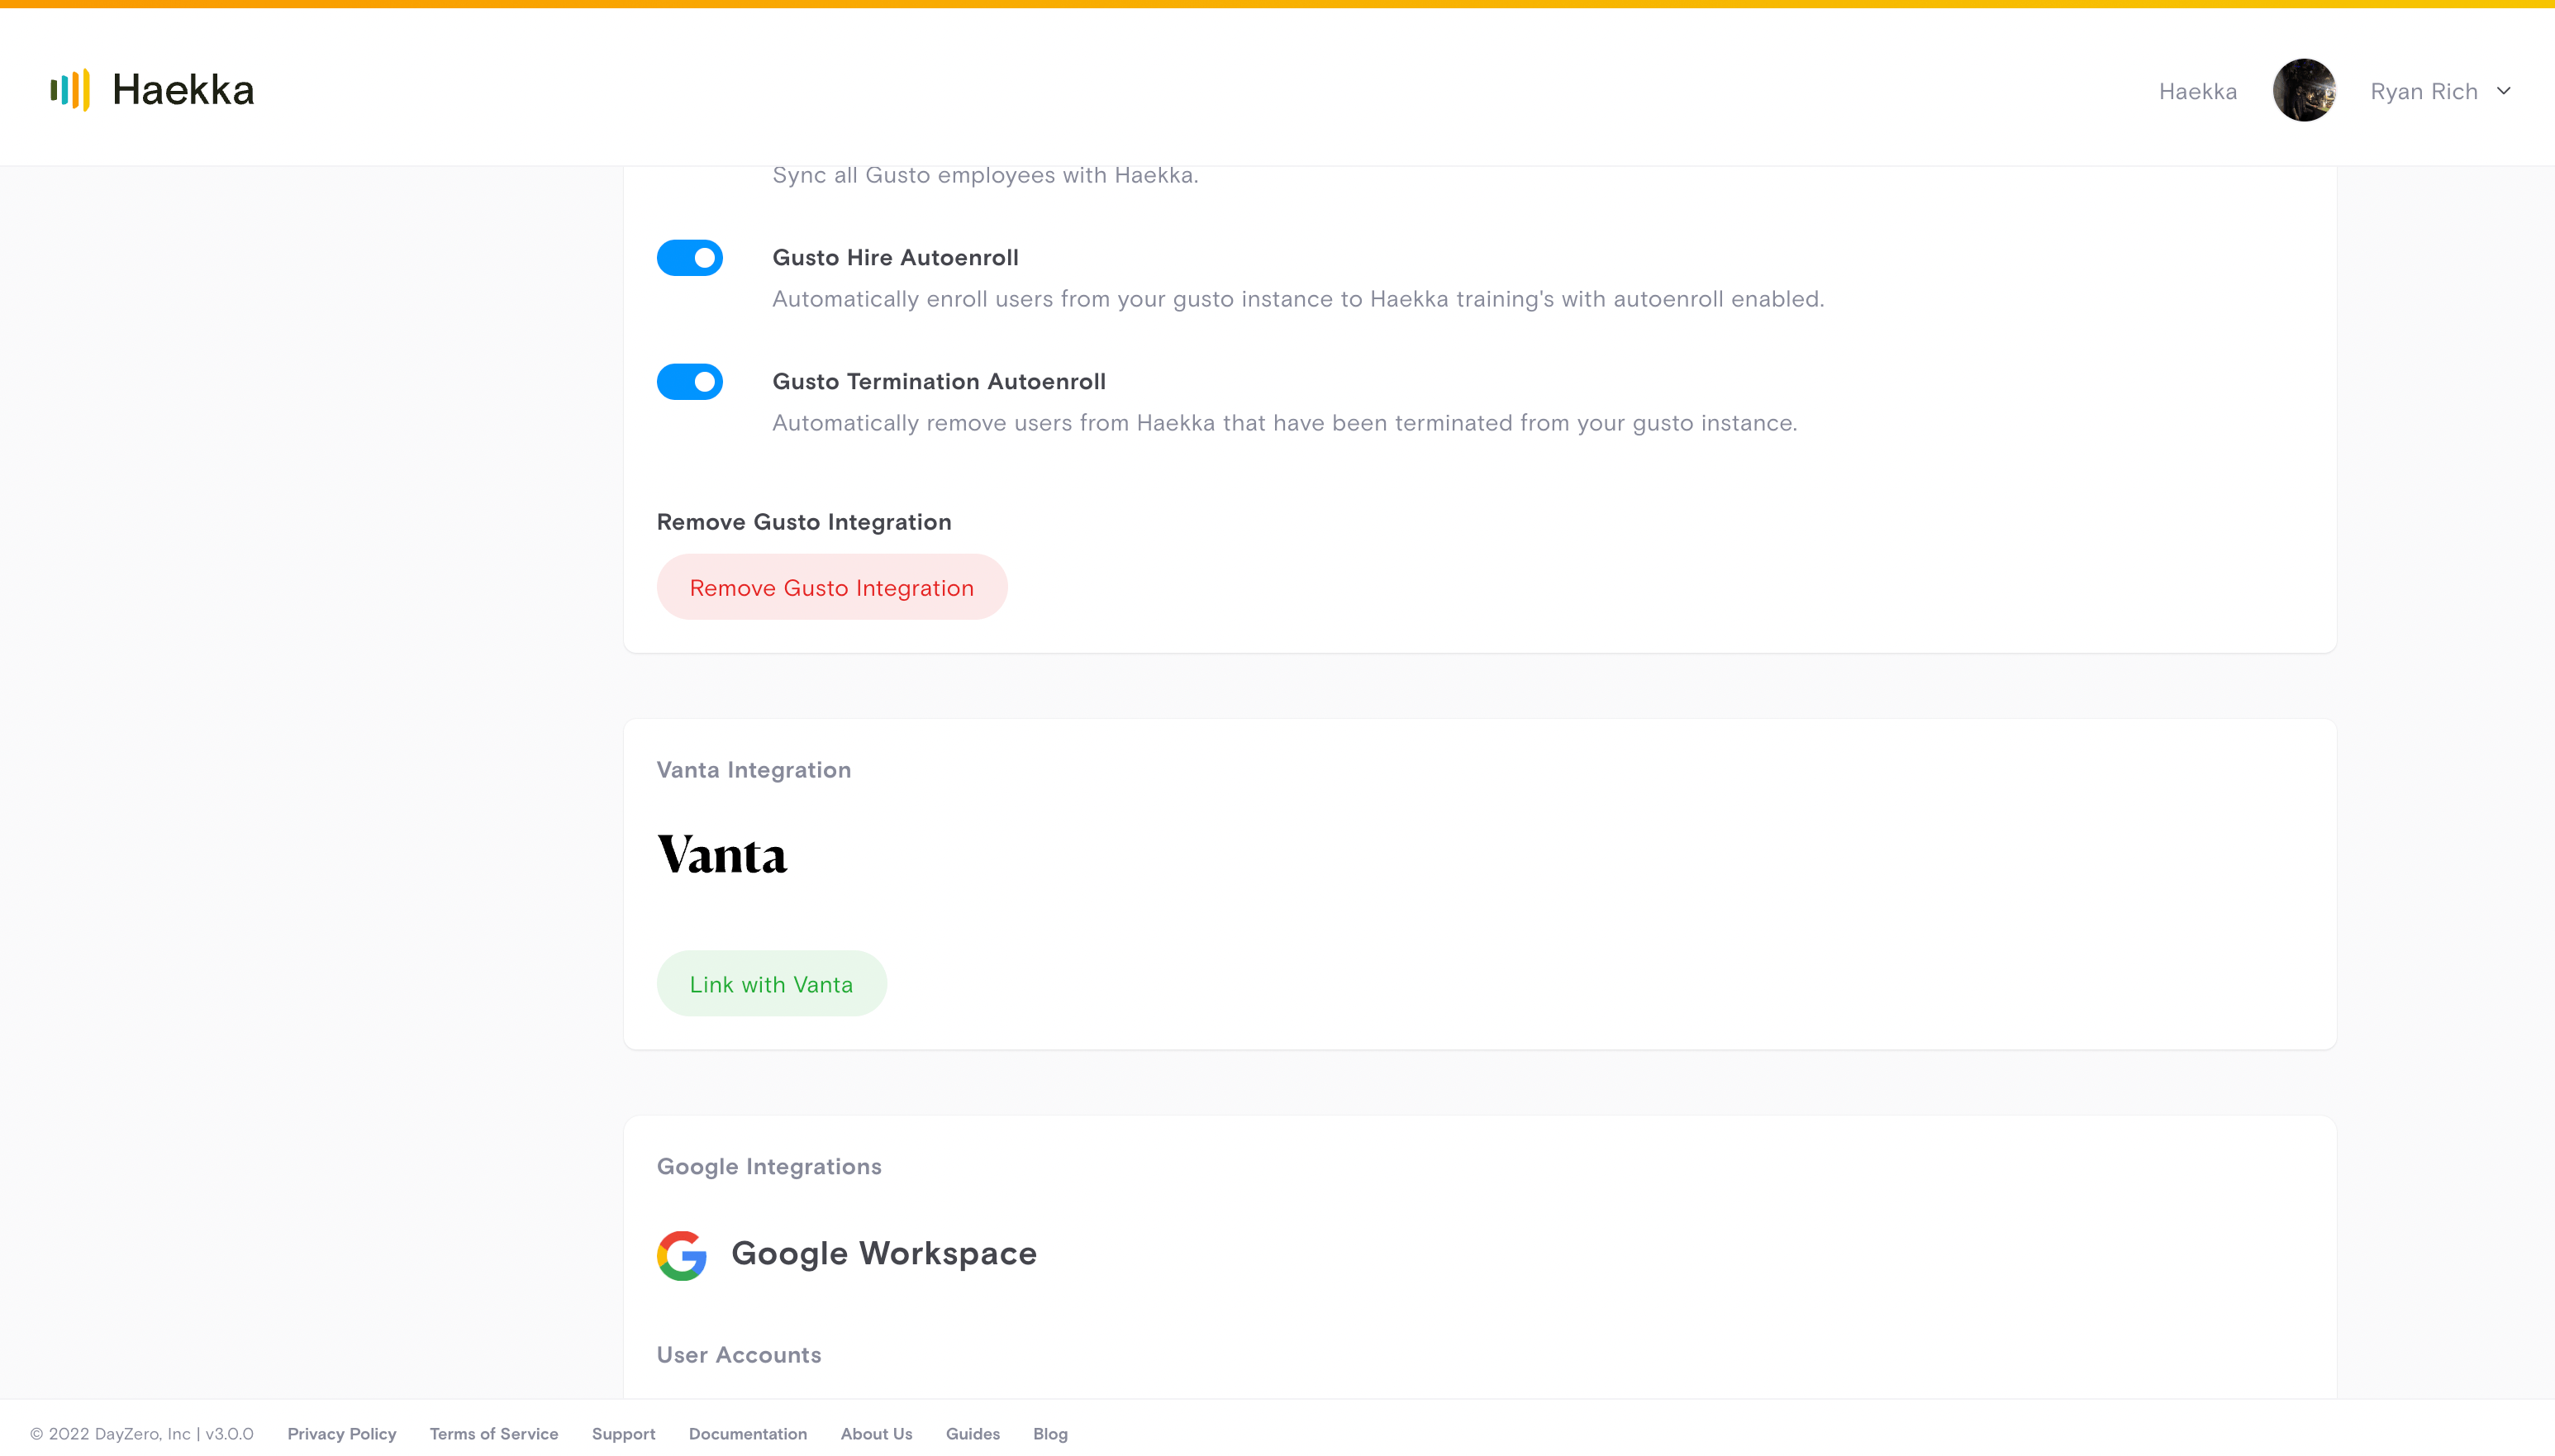Open Terms of Service footer link
The width and height of the screenshot is (2555, 1456).
494,1434
